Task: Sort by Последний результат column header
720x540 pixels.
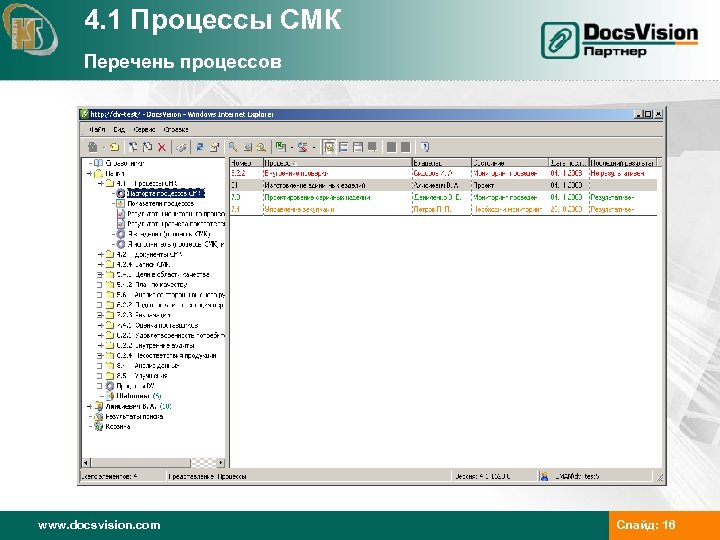Action: coord(623,163)
